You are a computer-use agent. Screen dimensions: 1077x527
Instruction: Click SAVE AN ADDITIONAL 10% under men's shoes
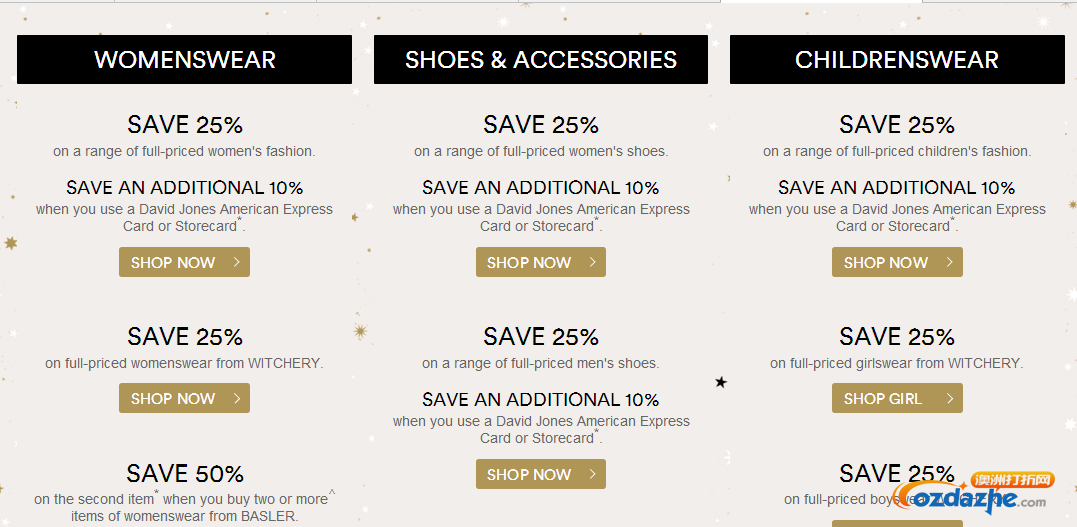[541, 399]
